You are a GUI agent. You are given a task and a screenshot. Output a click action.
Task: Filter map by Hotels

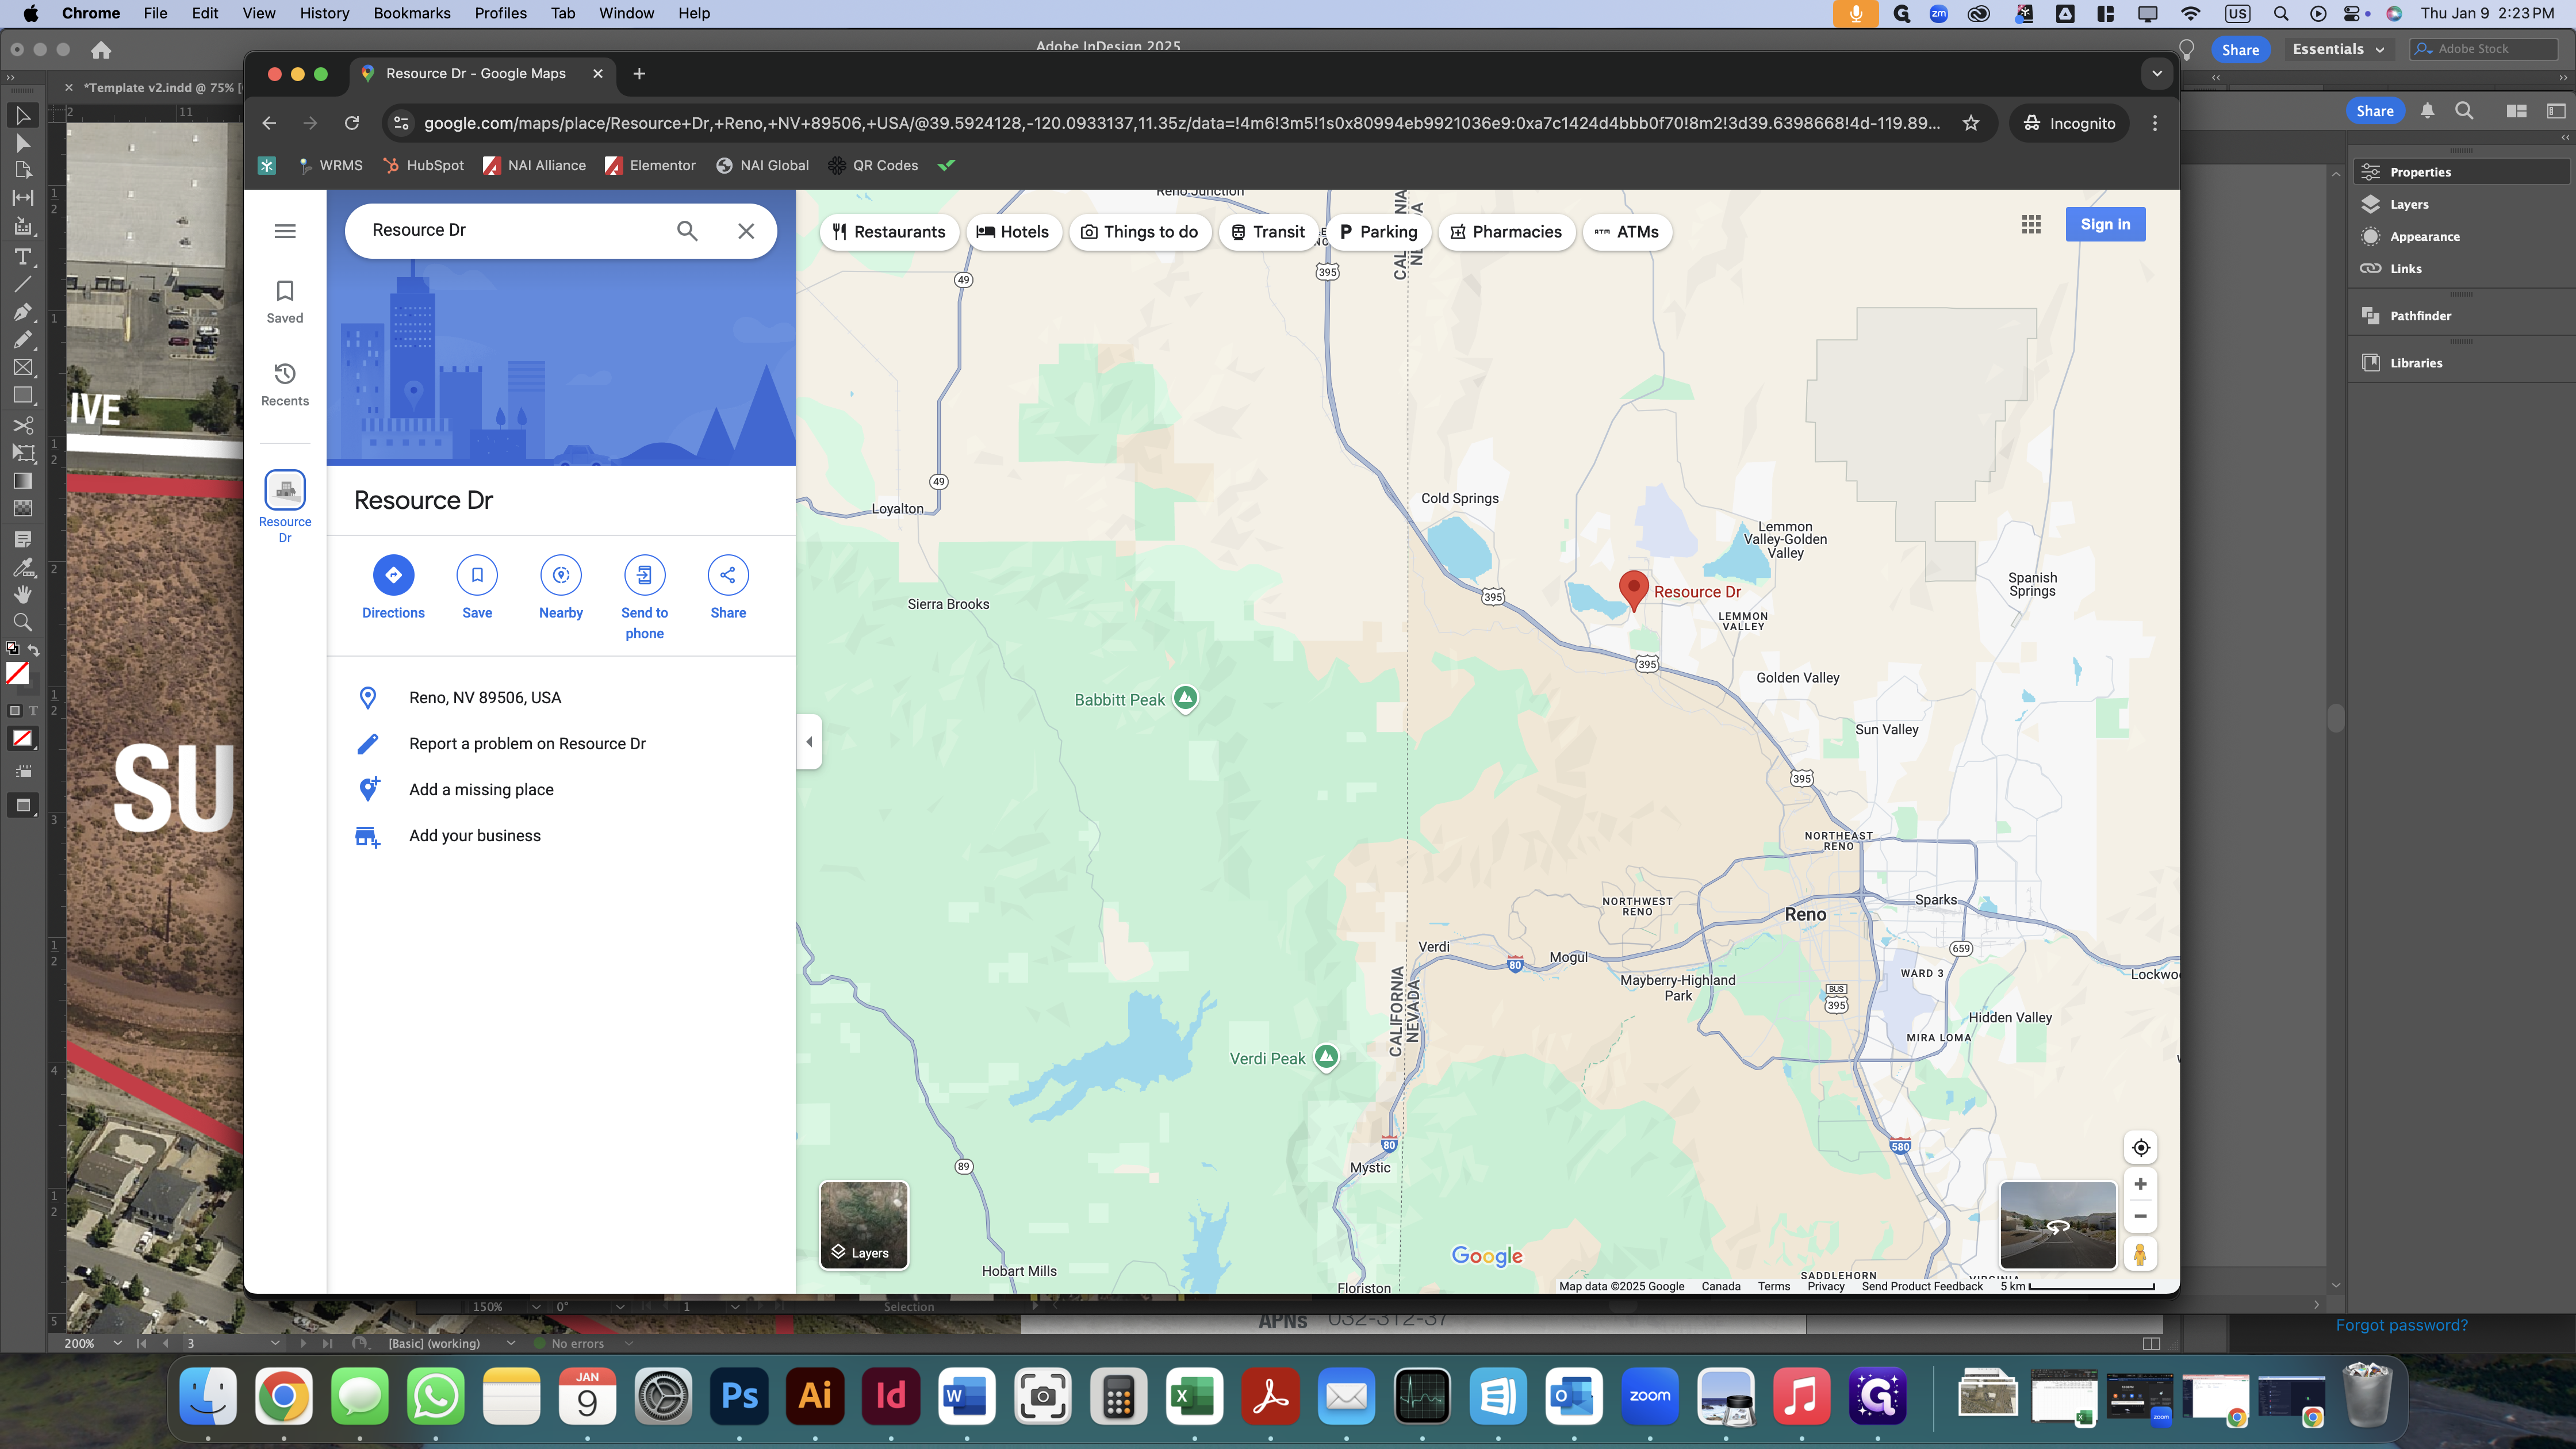point(1013,232)
